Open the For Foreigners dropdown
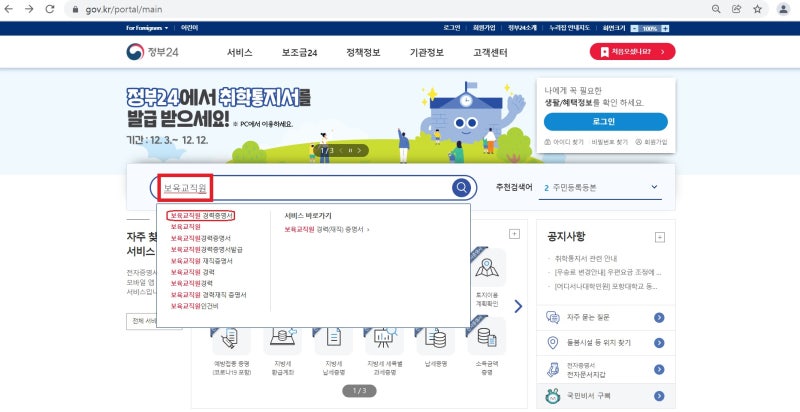 click(147, 28)
